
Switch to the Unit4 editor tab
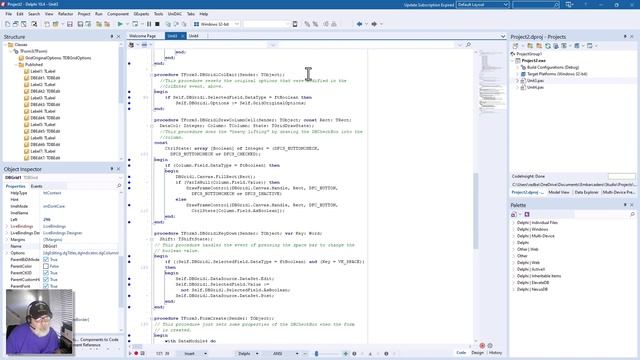click(x=194, y=36)
